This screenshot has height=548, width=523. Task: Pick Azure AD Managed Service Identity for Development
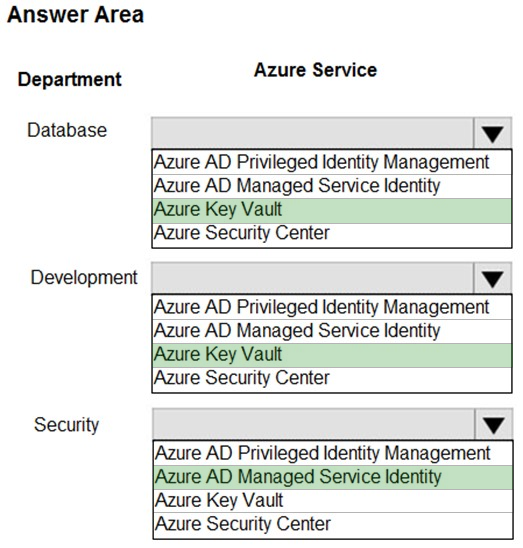(332, 331)
